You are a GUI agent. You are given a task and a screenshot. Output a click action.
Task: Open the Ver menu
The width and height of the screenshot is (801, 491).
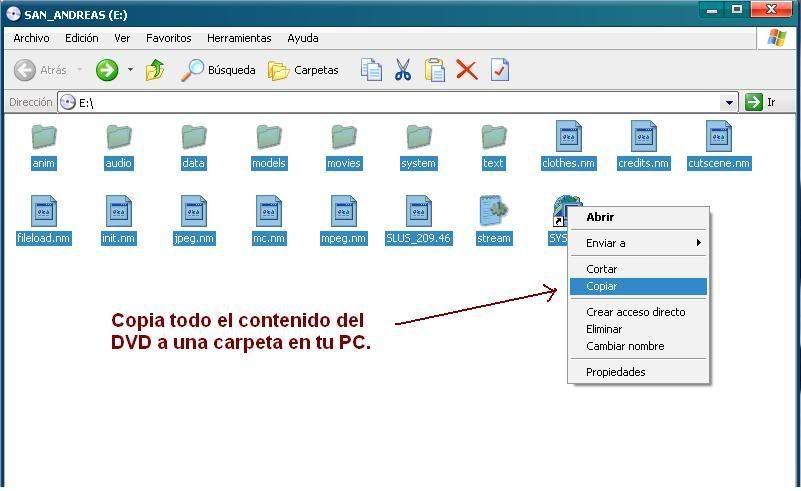pos(122,38)
